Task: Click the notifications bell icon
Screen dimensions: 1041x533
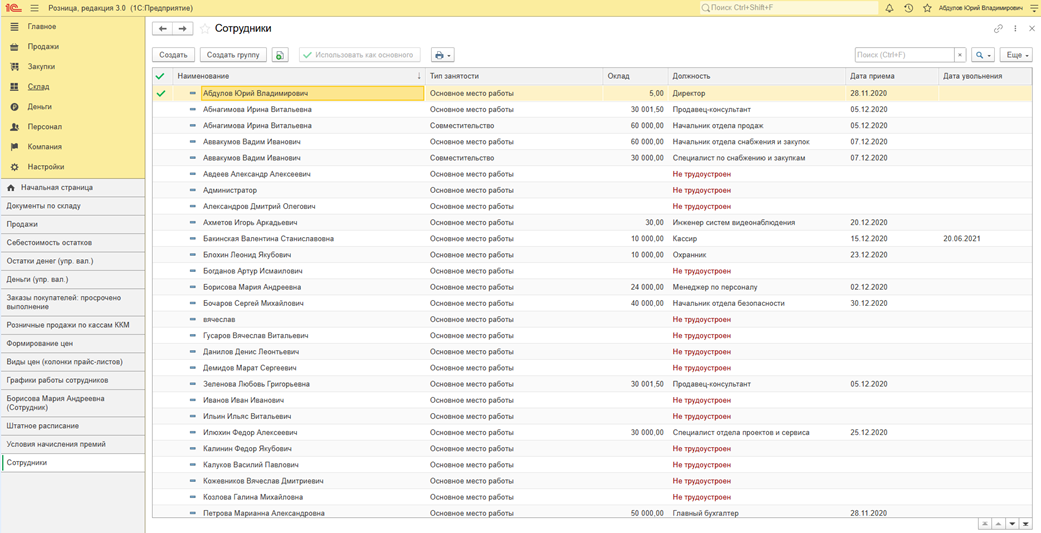Action: click(x=889, y=8)
